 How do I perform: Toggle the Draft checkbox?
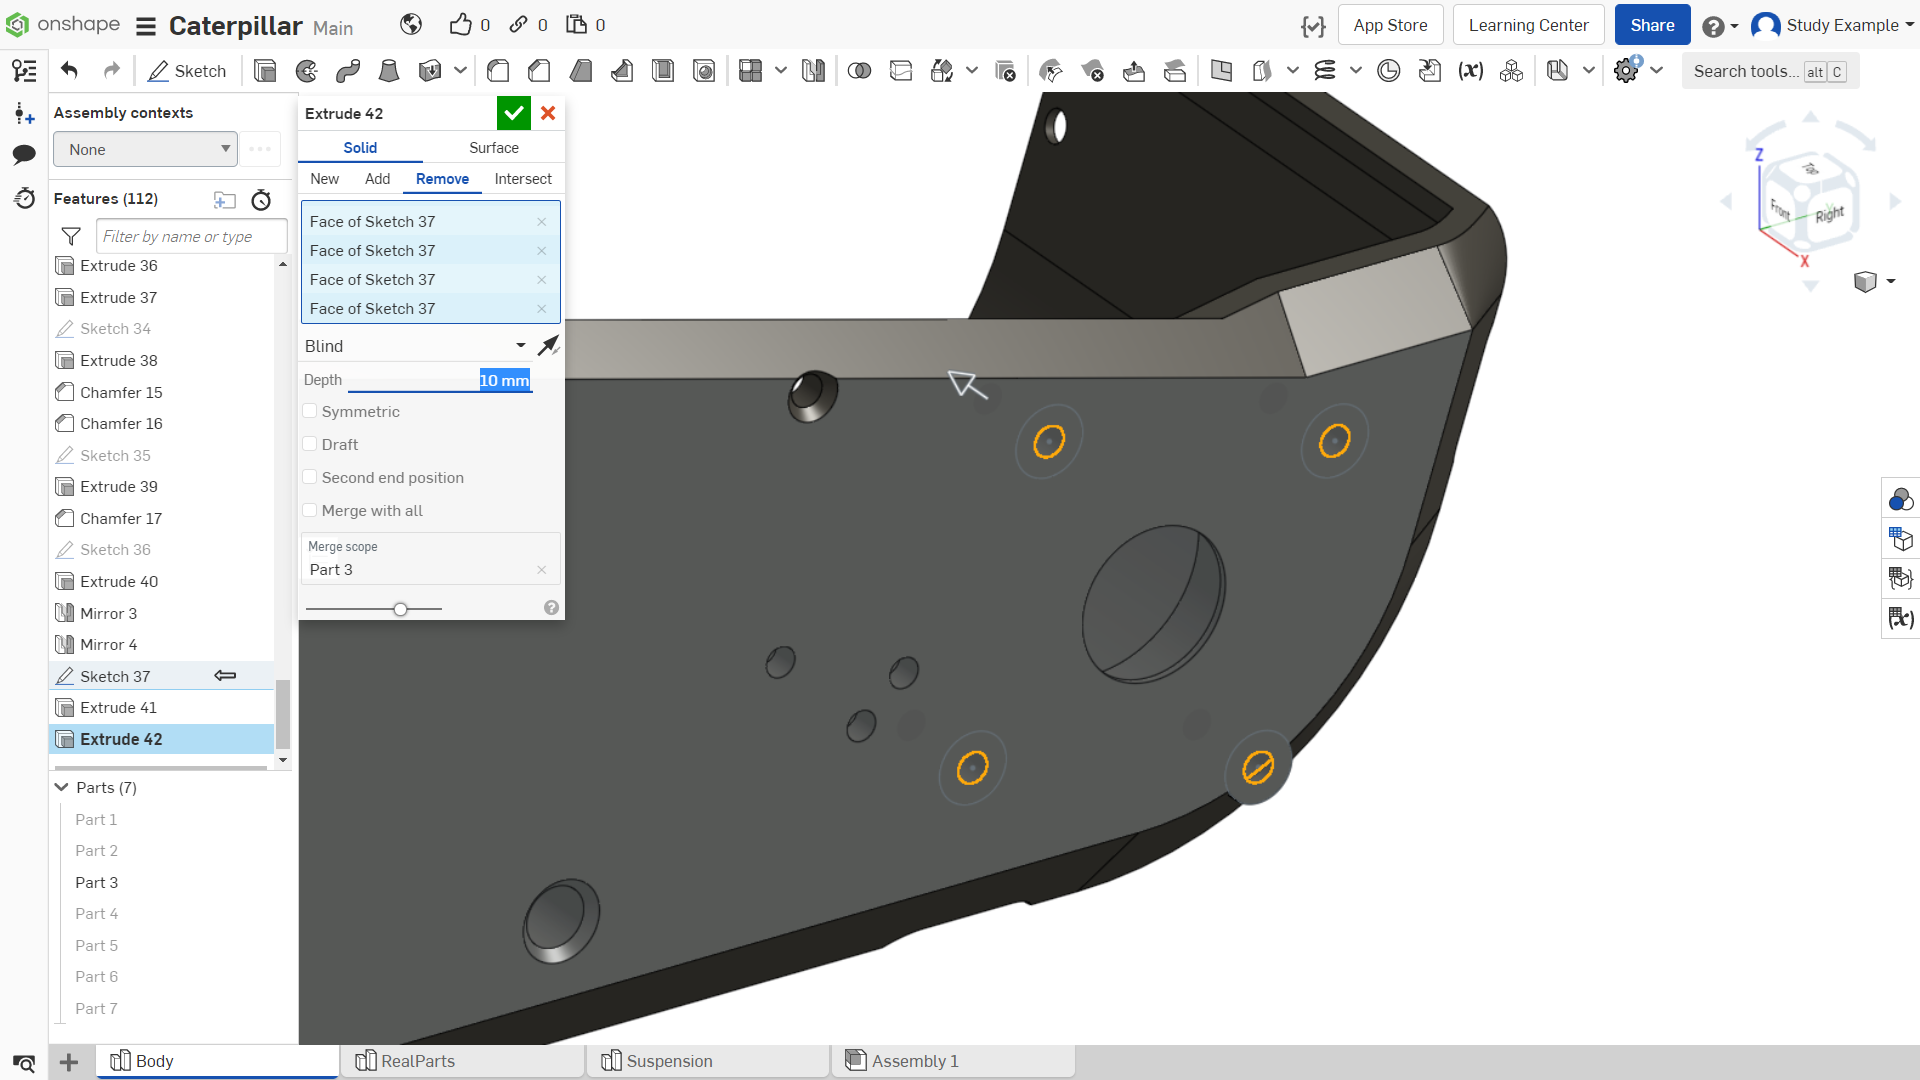310,444
